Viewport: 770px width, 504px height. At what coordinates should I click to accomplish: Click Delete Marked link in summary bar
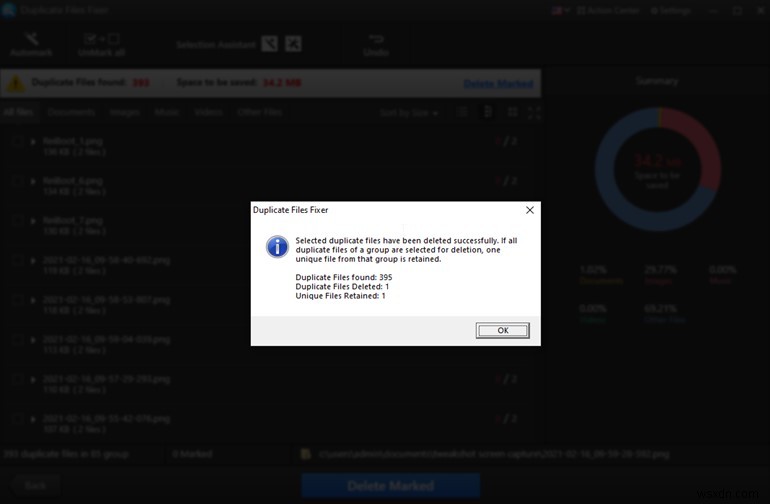point(498,84)
